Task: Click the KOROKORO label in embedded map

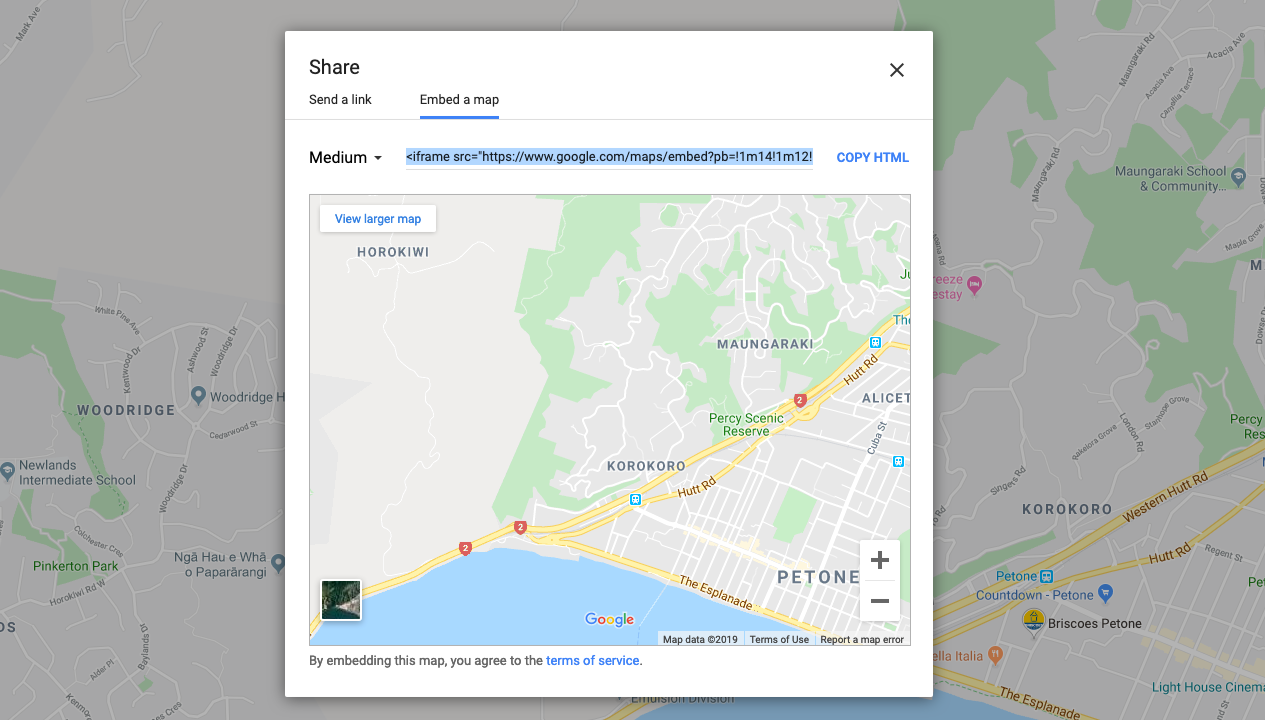Action: pos(647,466)
